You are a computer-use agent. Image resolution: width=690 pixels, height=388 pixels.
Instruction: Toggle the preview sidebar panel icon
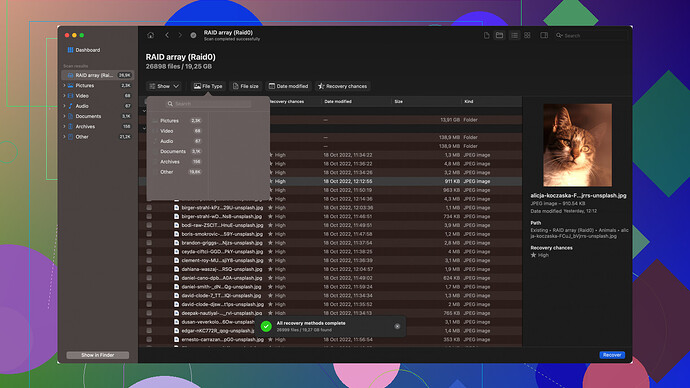(x=544, y=35)
